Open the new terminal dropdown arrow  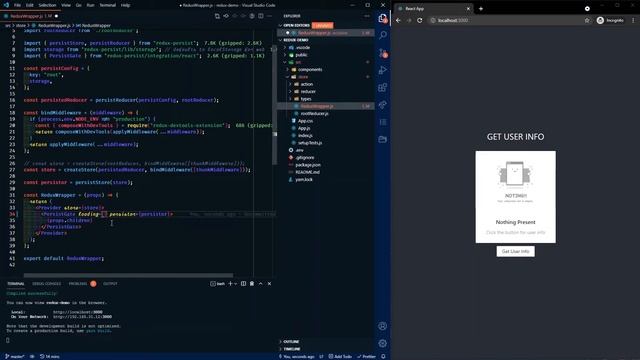tap(236, 284)
